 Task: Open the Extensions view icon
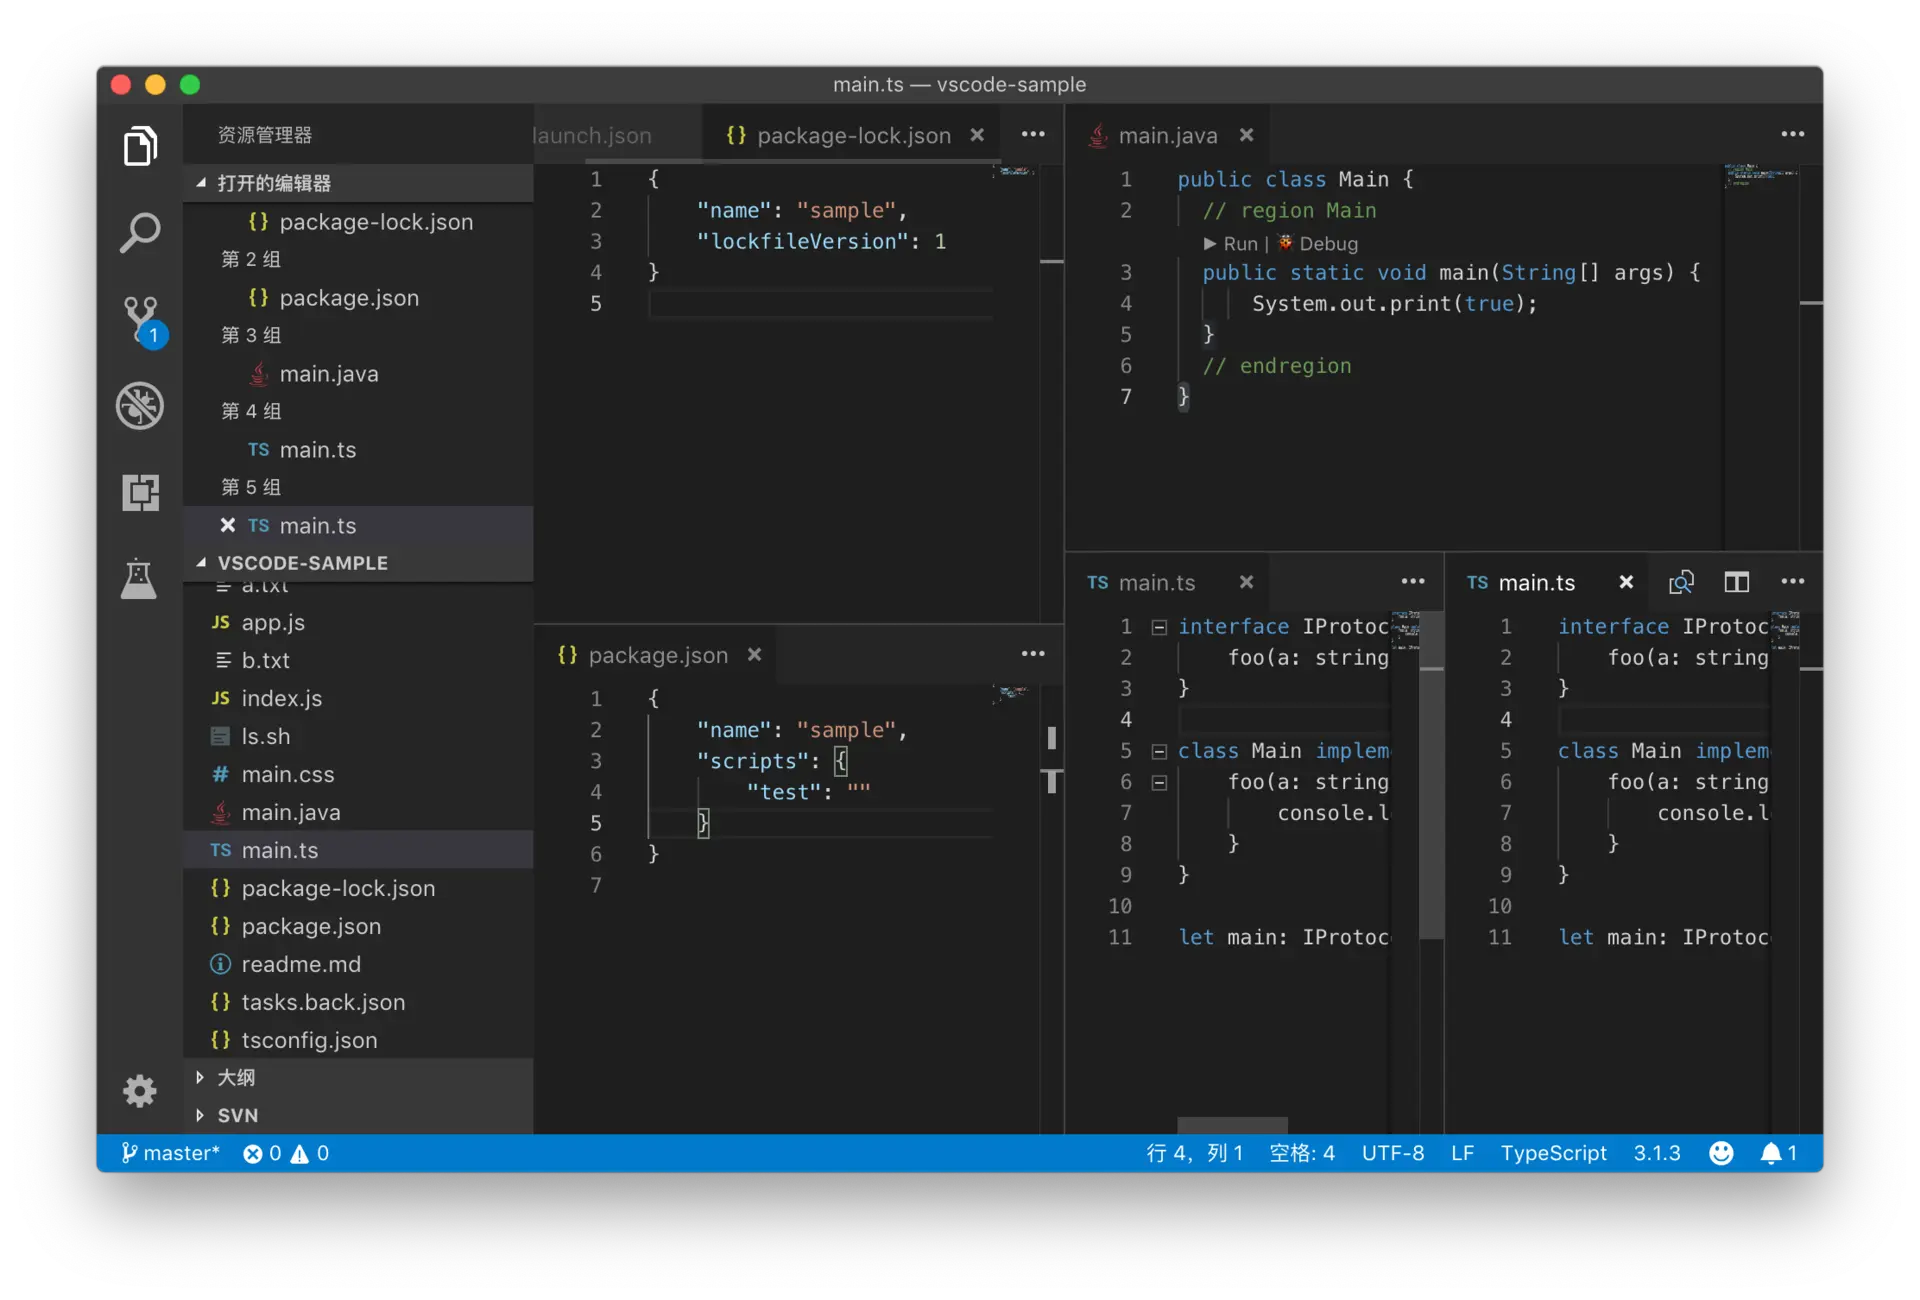(x=140, y=492)
